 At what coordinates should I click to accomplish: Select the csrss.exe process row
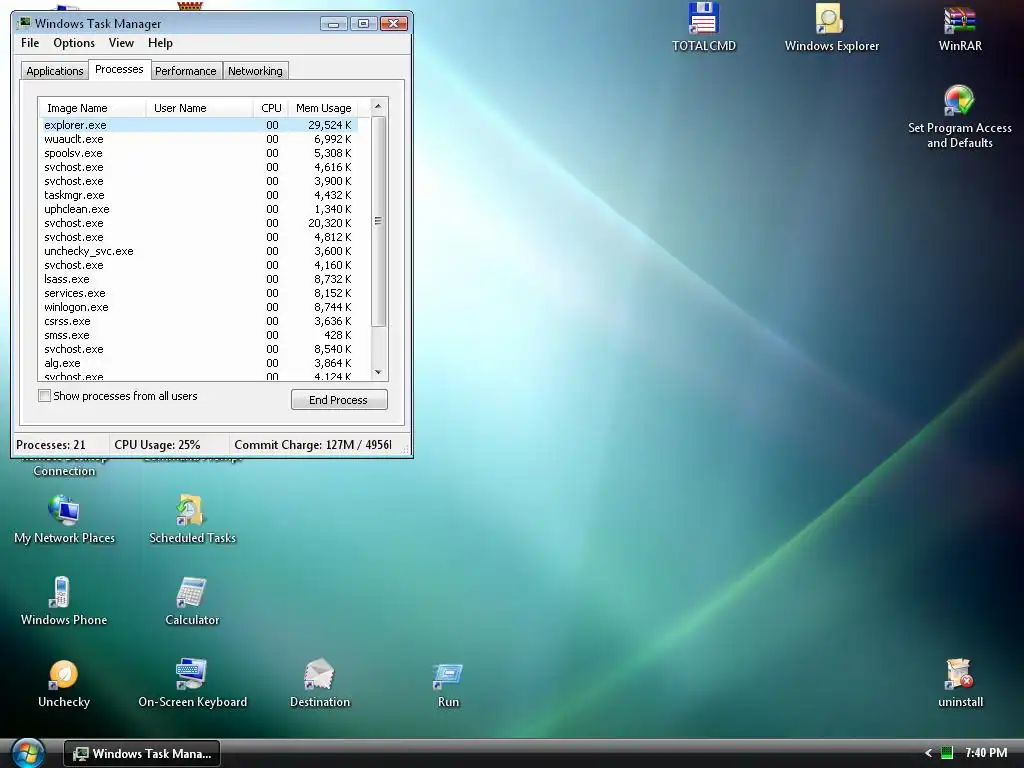(199, 321)
